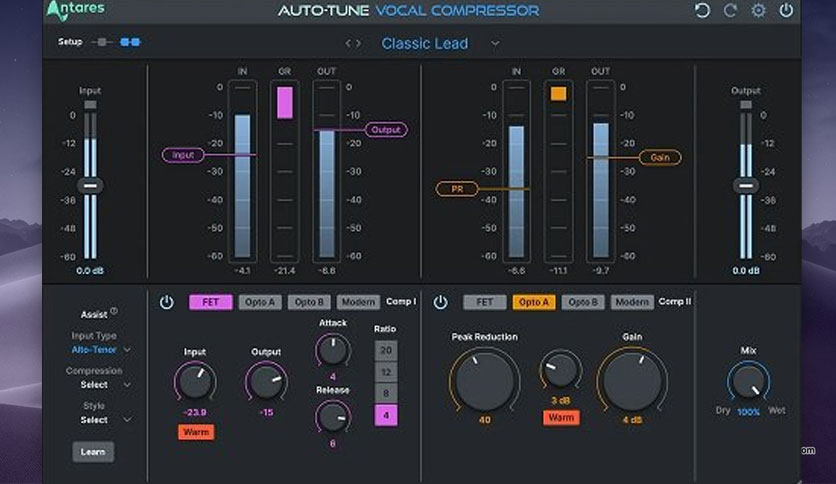This screenshot has height=484, width=836.
Task: Click the purple Input threshold marker on meter
Action: coord(183,155)
